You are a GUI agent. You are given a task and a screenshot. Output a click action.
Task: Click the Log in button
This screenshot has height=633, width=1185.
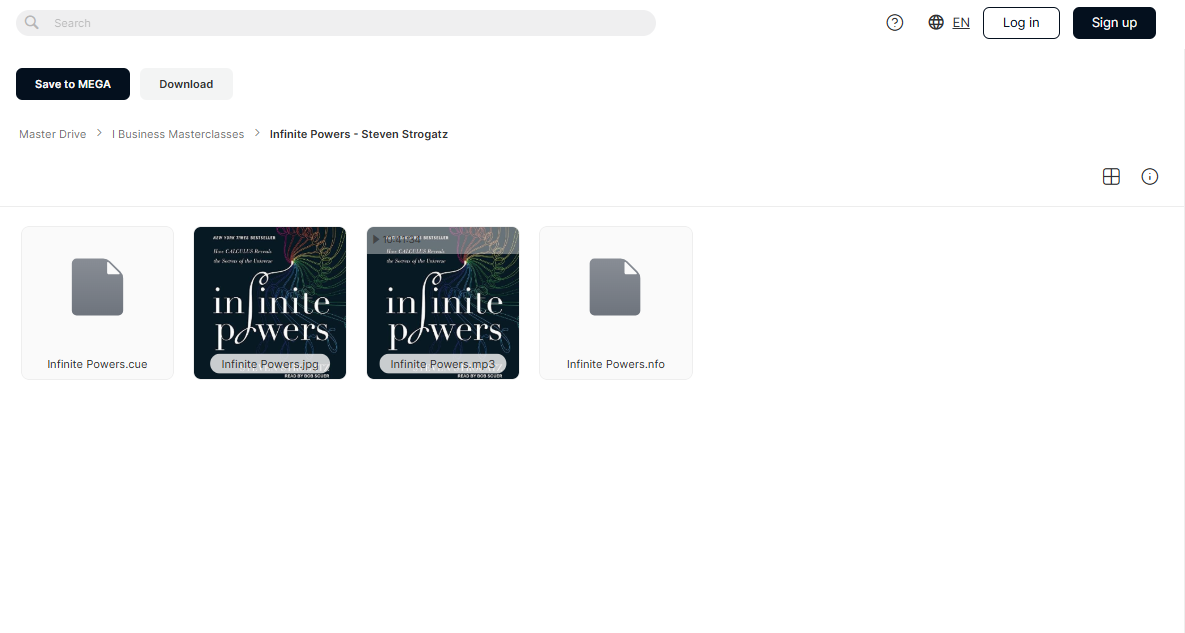(1021, 23)
